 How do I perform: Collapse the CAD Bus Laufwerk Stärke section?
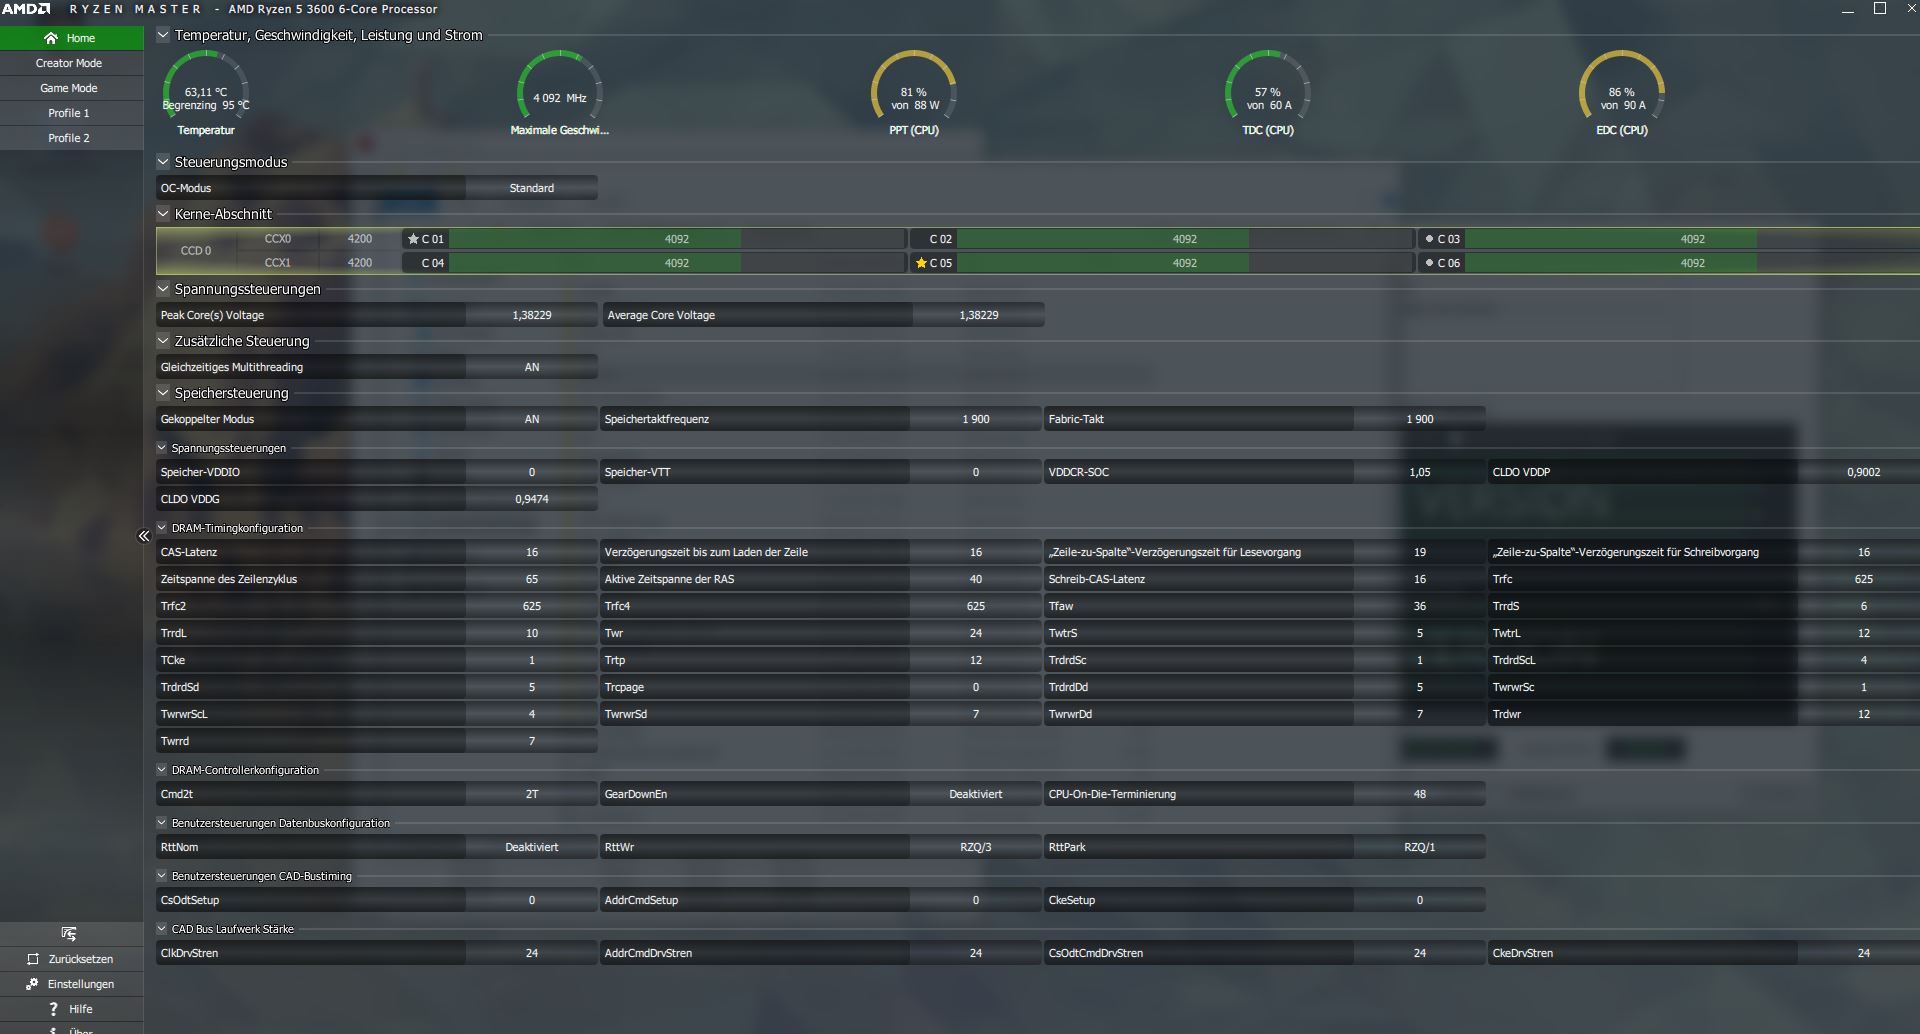tap(162, 928)
